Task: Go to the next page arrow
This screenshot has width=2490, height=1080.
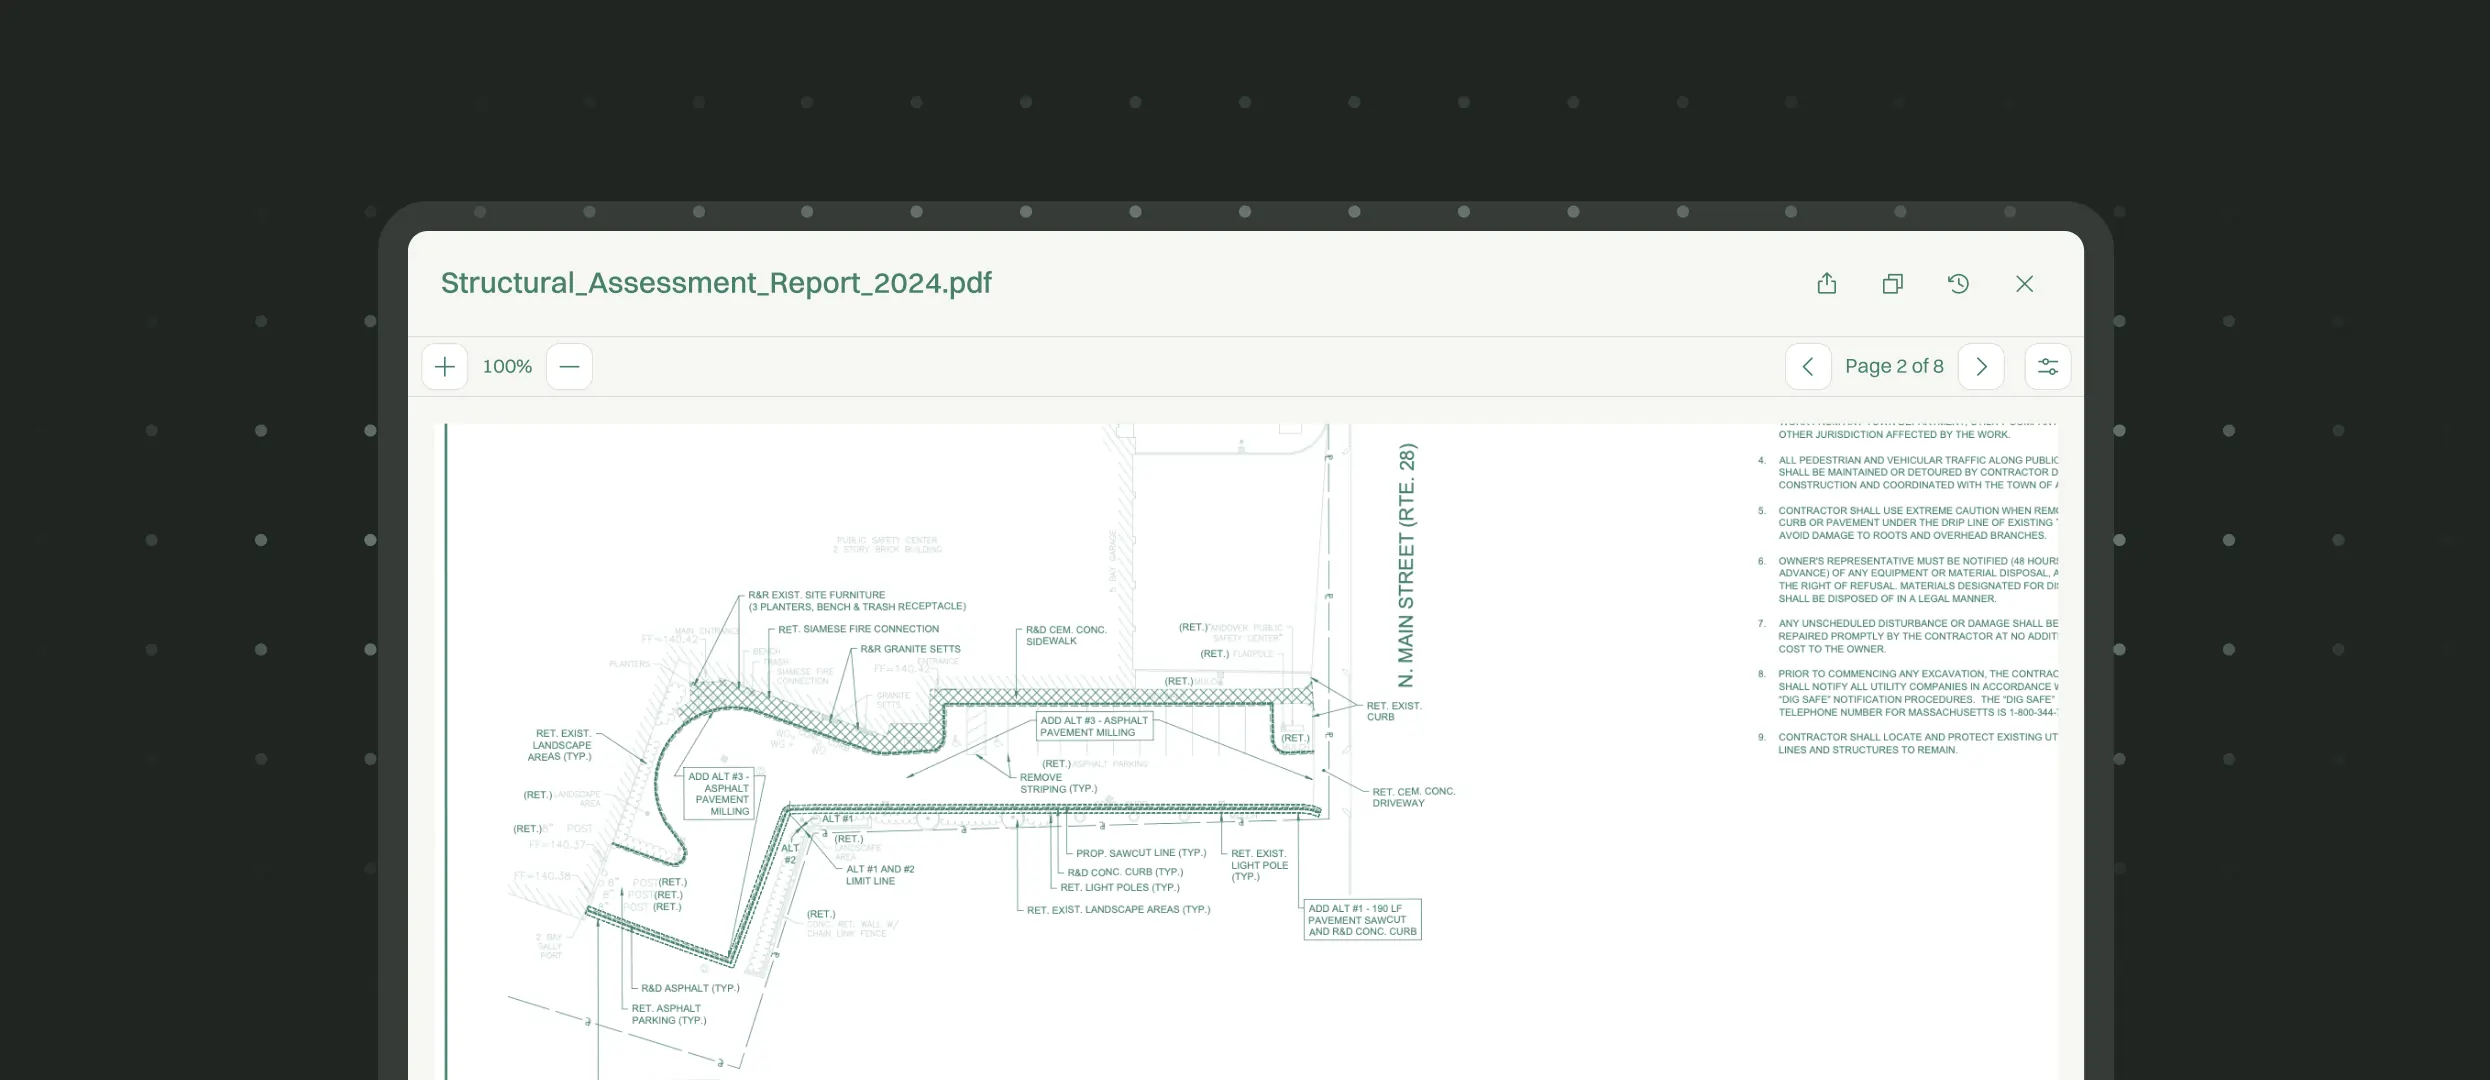Action: (x=1981, y=367)
